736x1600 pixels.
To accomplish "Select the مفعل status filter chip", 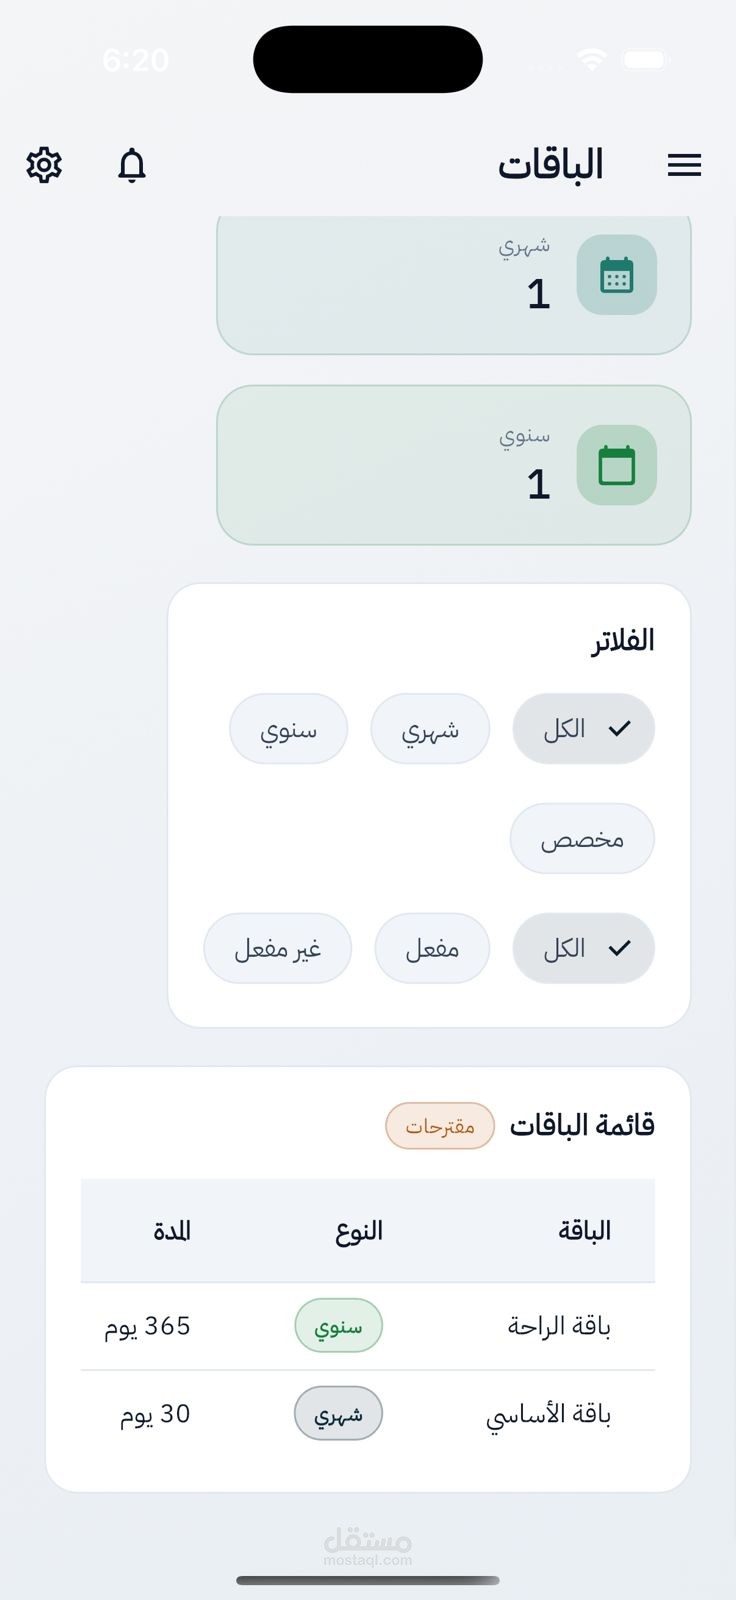I will (x=432, y=949).
